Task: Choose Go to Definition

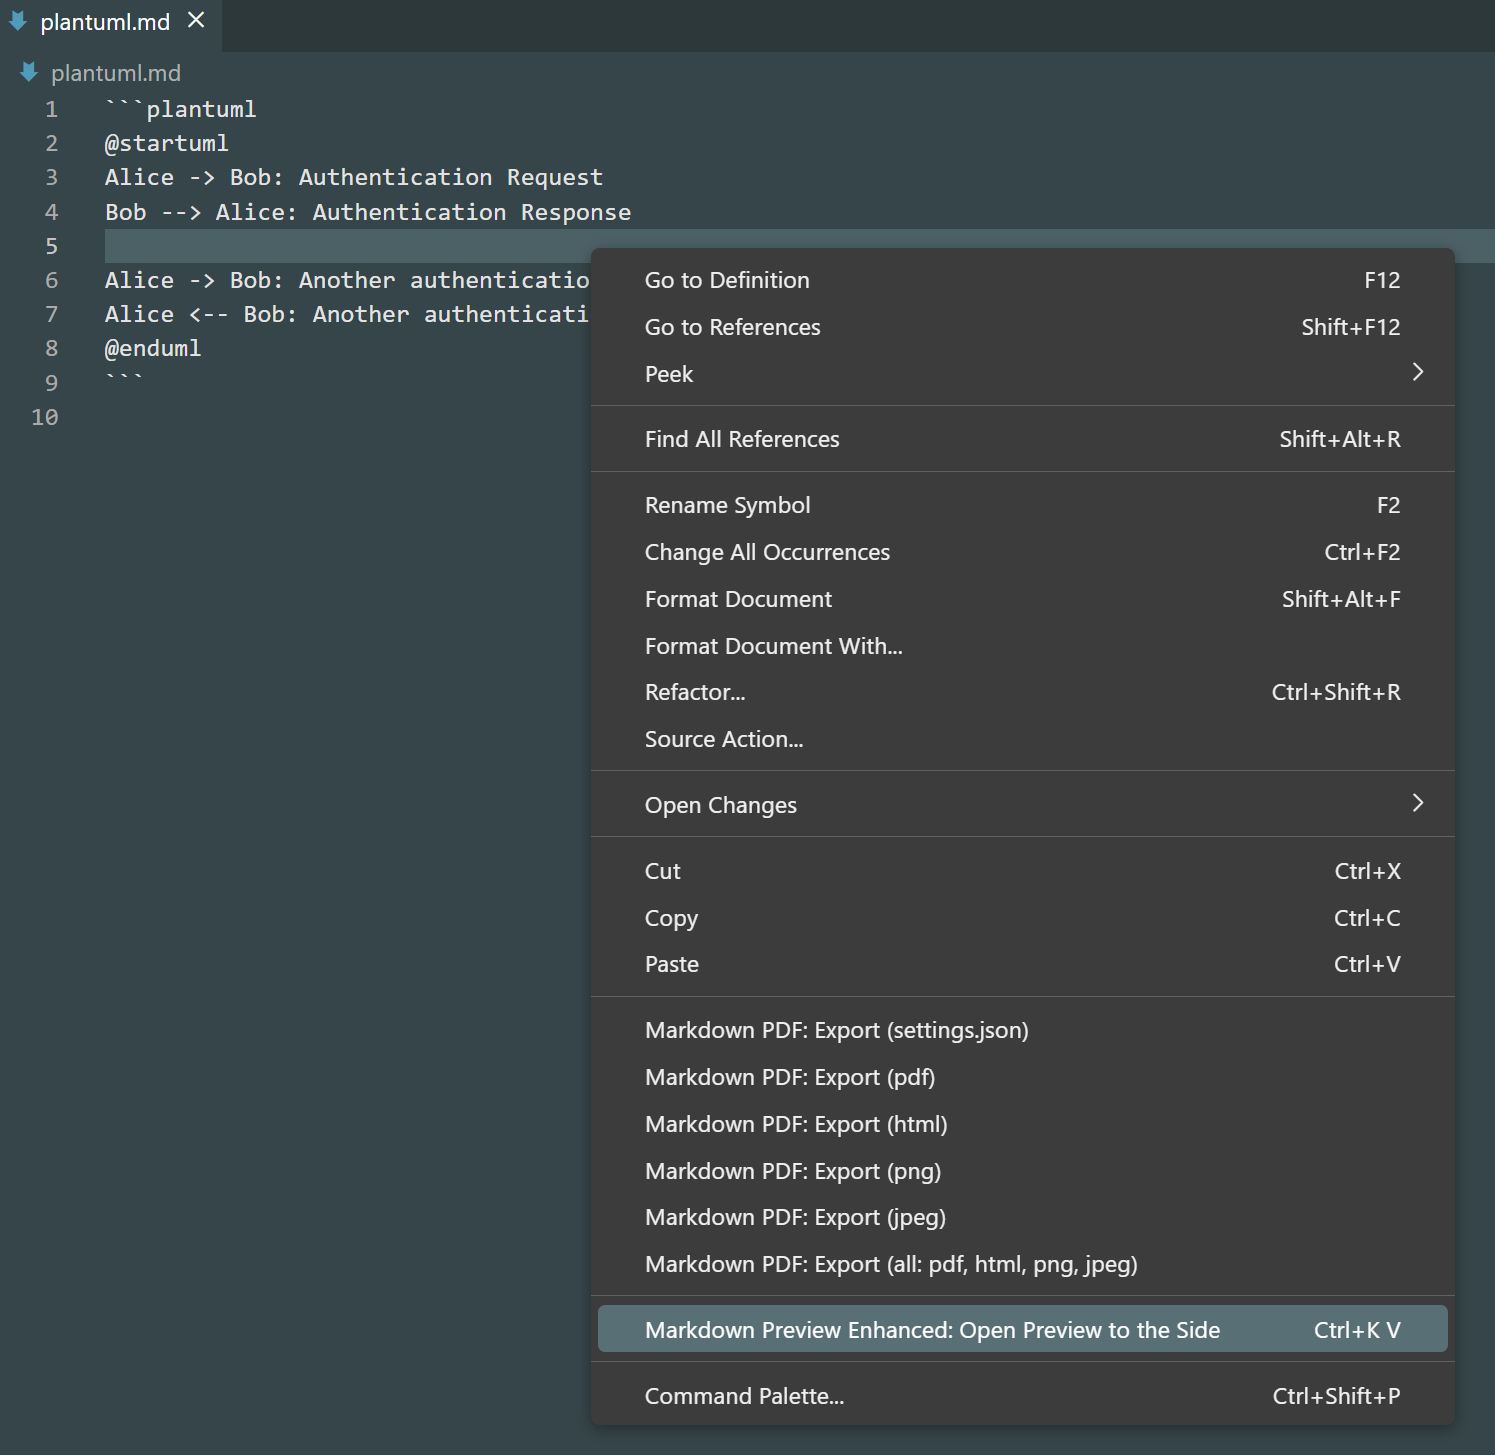Action: (1022, 280)
